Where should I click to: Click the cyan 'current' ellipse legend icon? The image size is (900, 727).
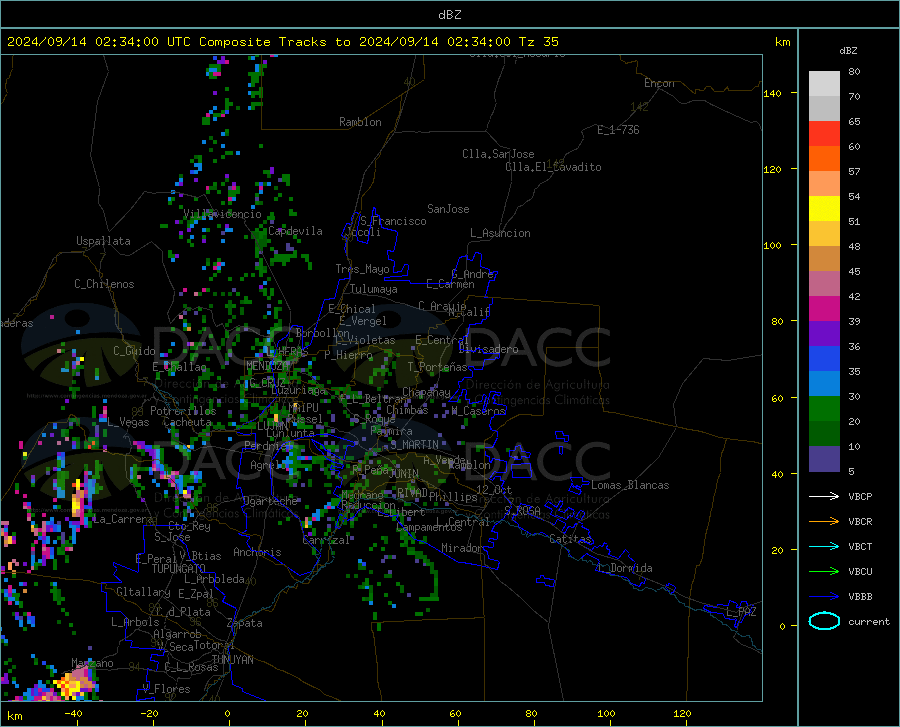(x=824, y=621)
